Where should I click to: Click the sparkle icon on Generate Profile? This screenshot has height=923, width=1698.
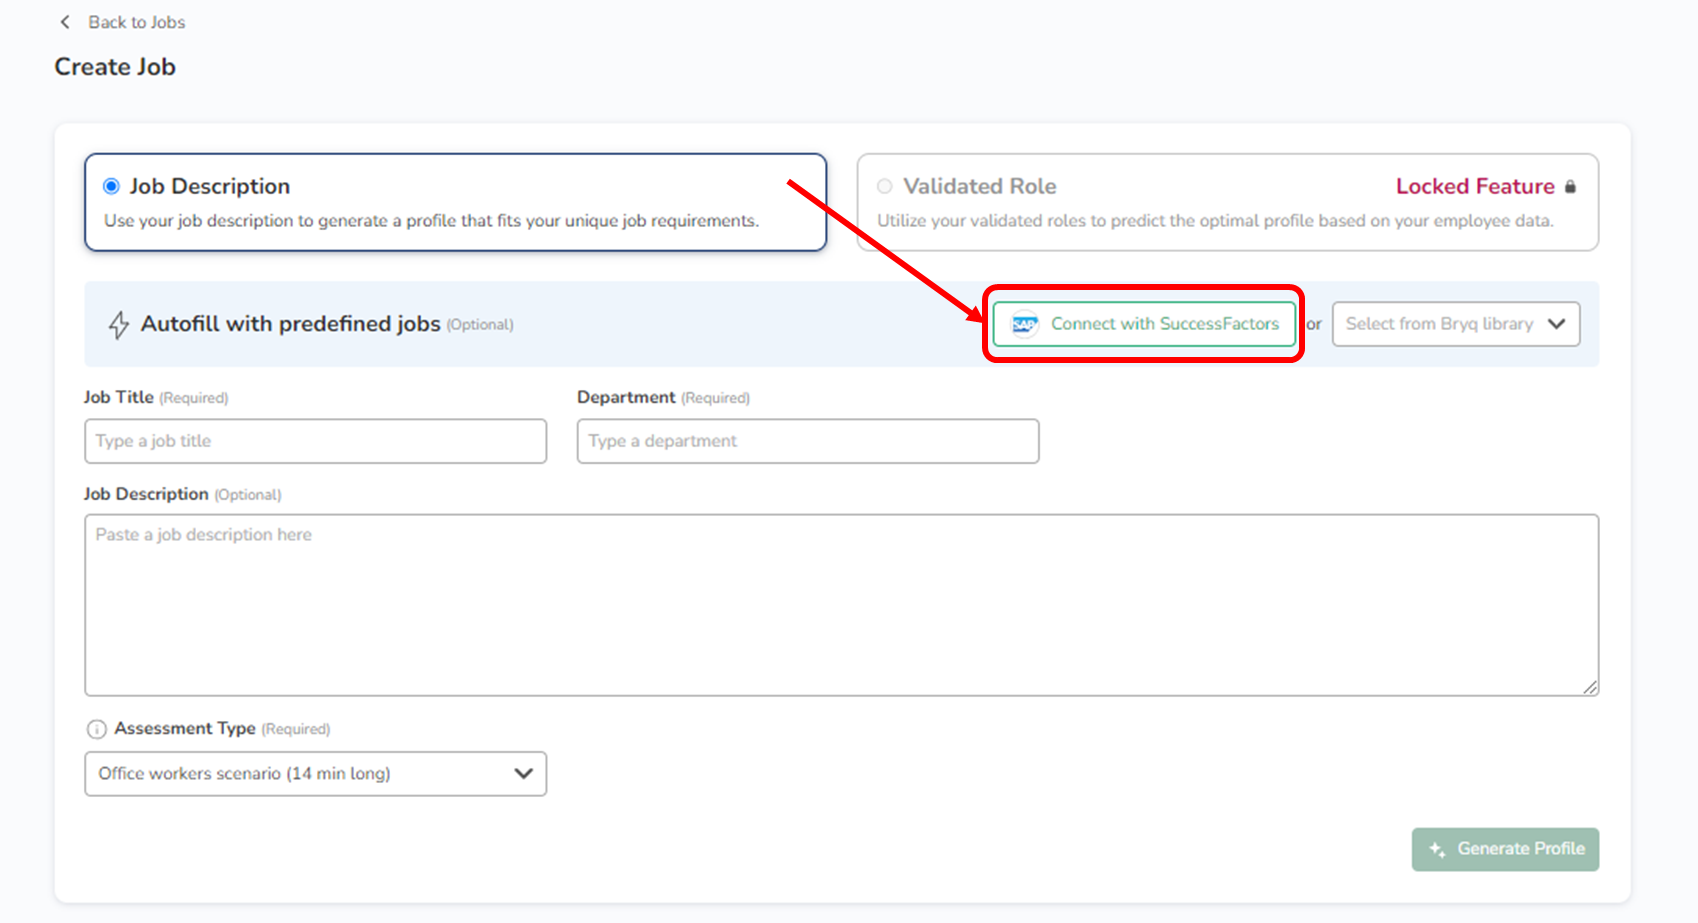pos(1437,849)
